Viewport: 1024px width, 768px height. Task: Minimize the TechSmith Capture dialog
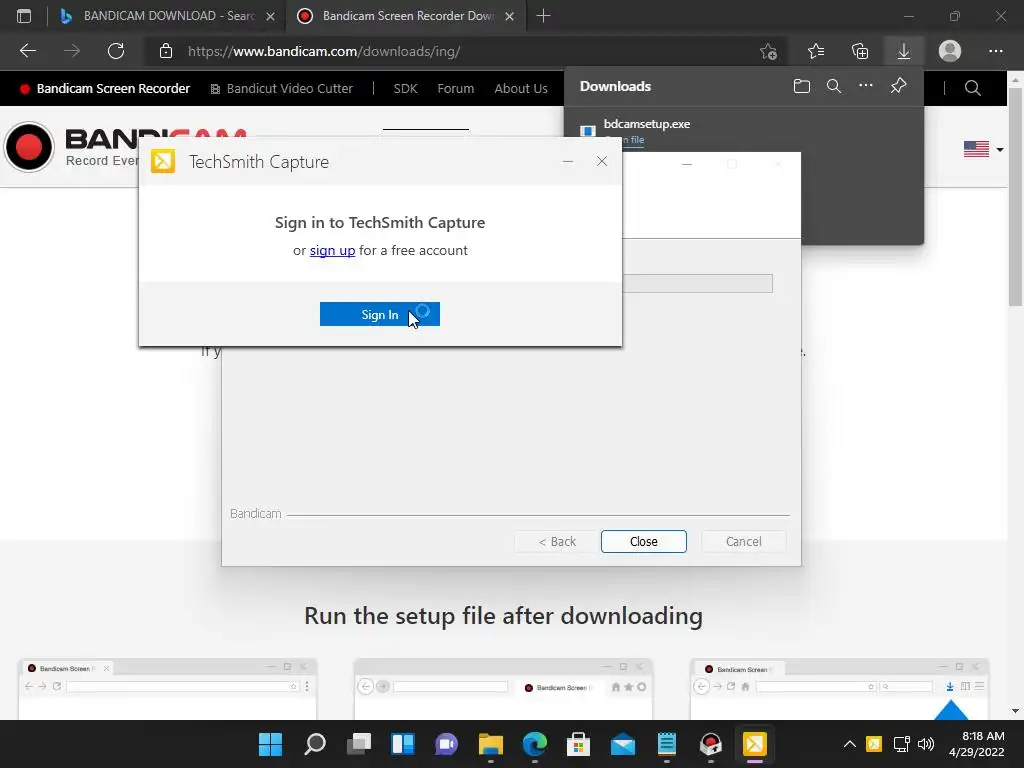click(x=568, y=161)
